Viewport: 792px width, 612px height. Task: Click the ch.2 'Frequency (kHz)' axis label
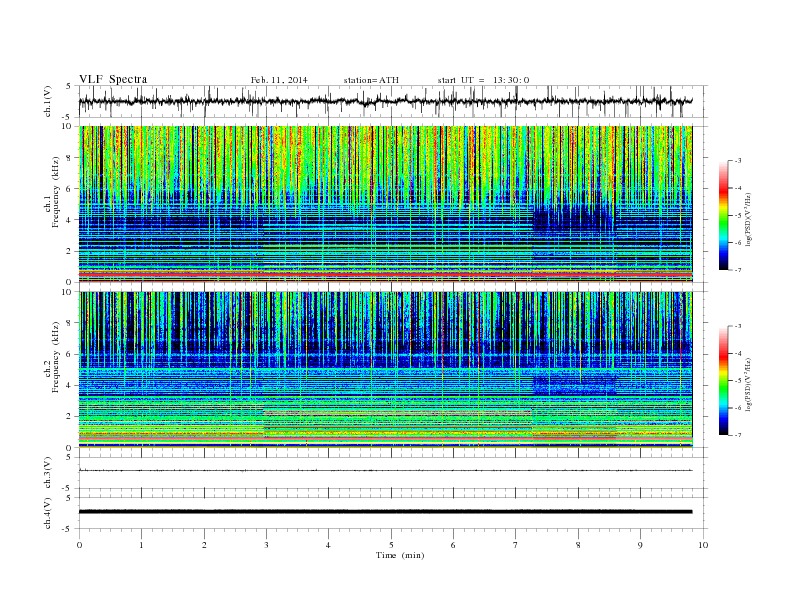click(55, 356)
